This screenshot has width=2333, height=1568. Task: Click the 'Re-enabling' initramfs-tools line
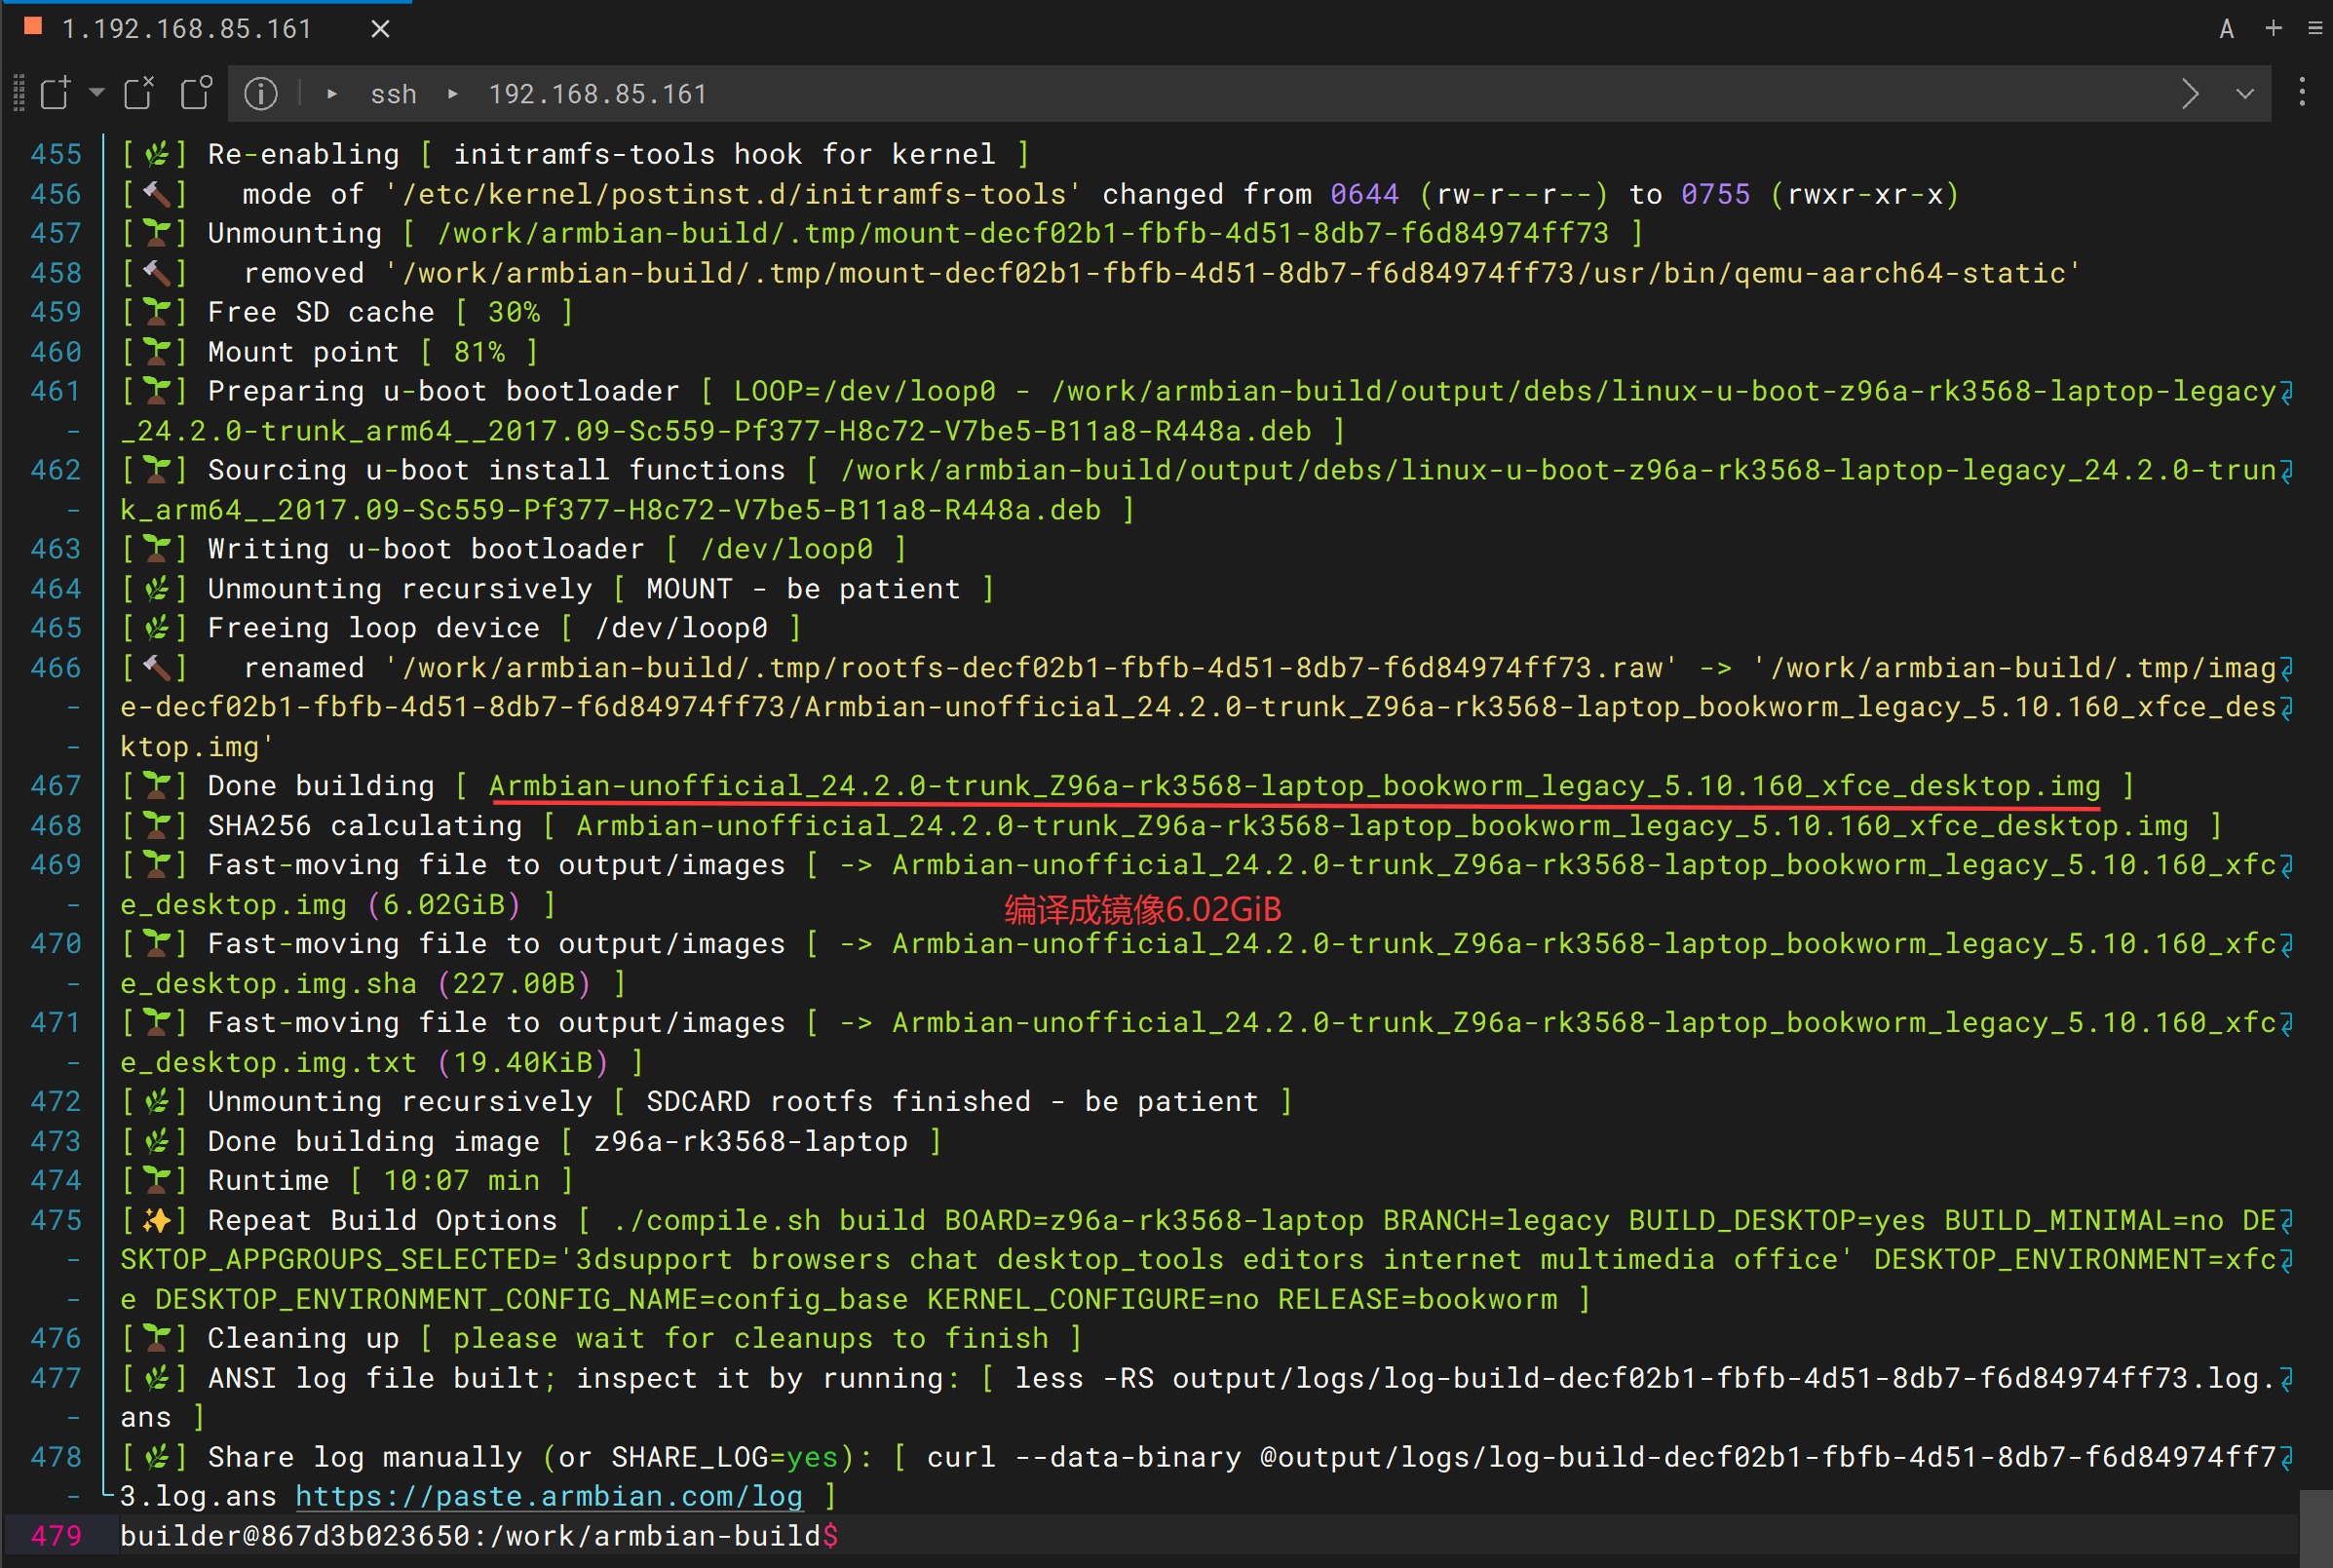(x=575, y=154)
